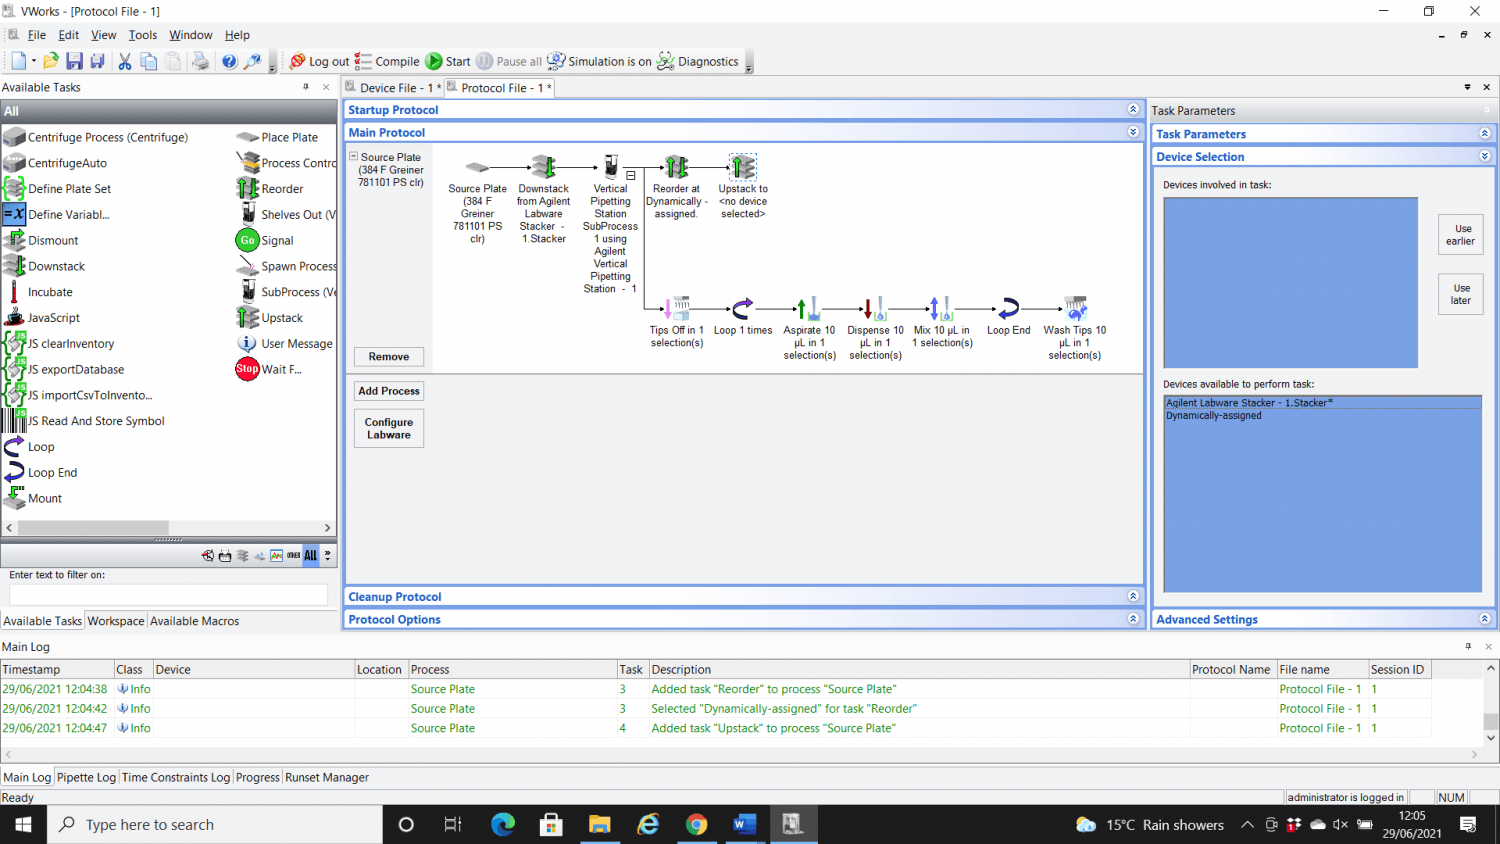Pick the Signal task with Go icon
The image size is (1500, 844).
[265, 240]
